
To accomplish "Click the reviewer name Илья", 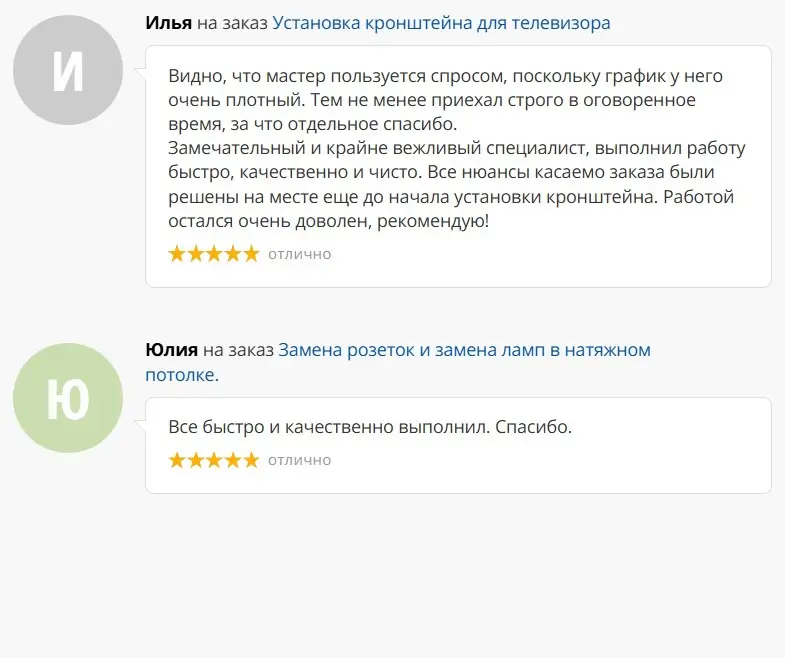I will pos(169,22).
